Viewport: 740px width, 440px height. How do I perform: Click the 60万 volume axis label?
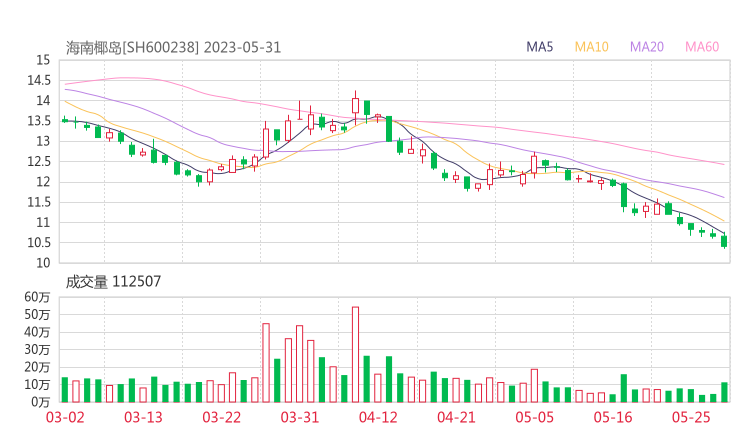coord(37,297)
